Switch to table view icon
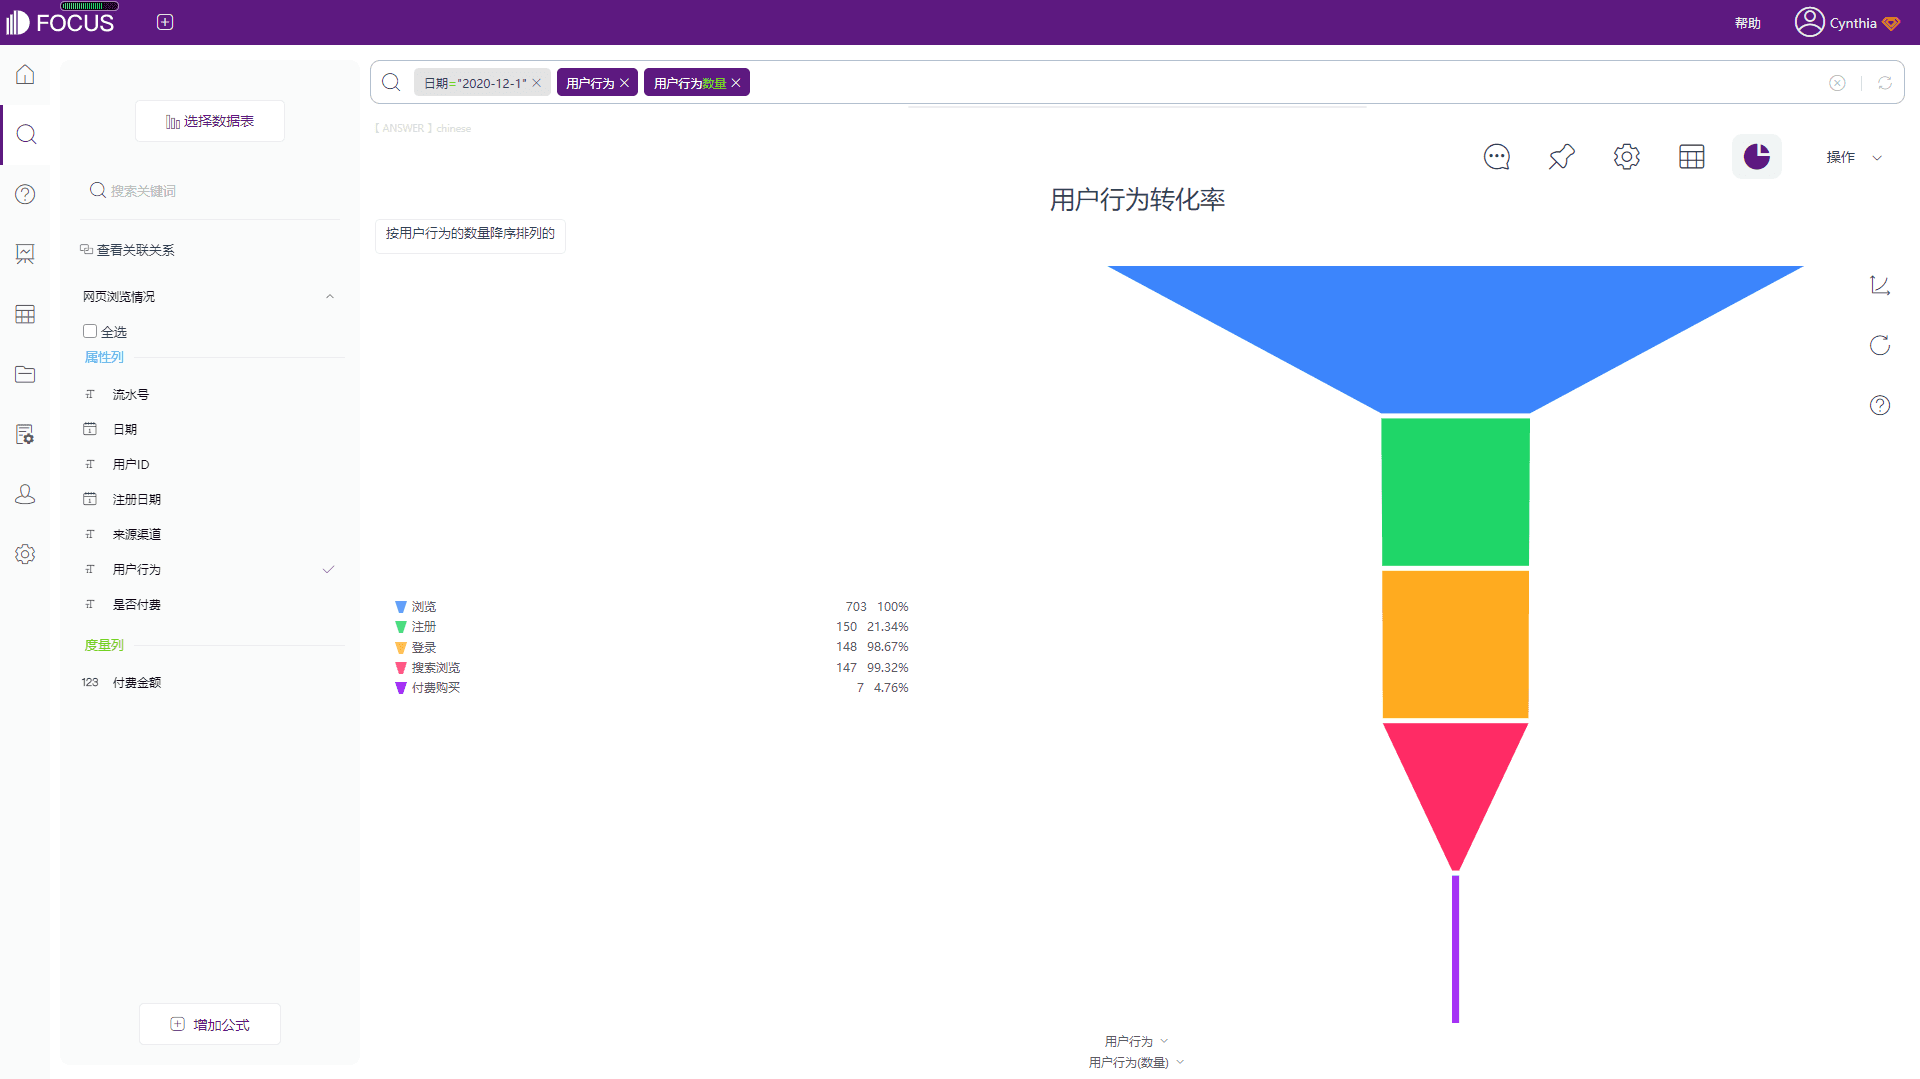 1692,157
